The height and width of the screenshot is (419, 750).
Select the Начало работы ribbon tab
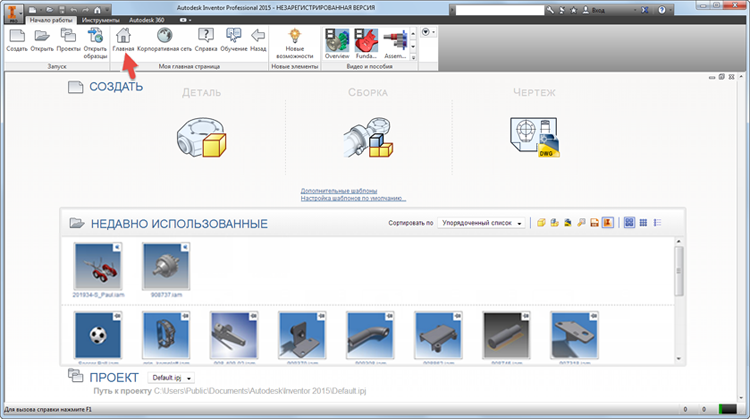[x=51, y=20]
